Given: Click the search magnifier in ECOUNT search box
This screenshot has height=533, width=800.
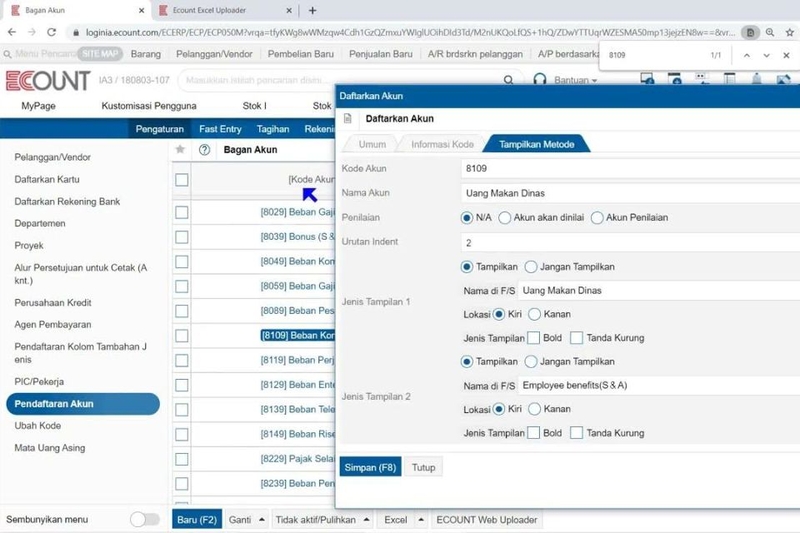Looking at the screenshot, I should point(508,80).
